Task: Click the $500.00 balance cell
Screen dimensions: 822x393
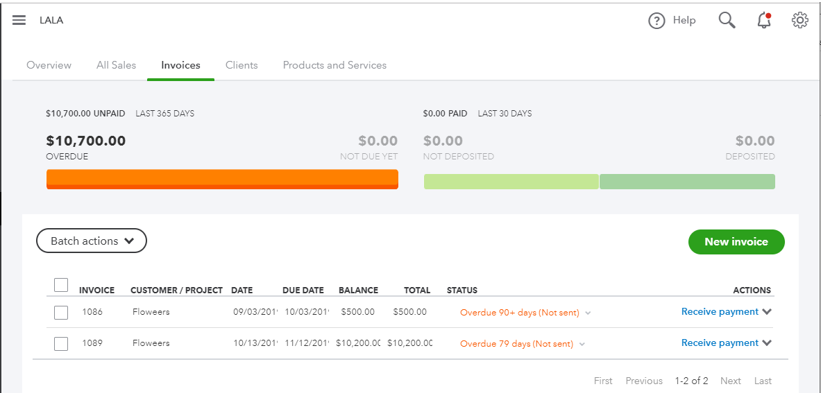Action: tap(358, 312)
